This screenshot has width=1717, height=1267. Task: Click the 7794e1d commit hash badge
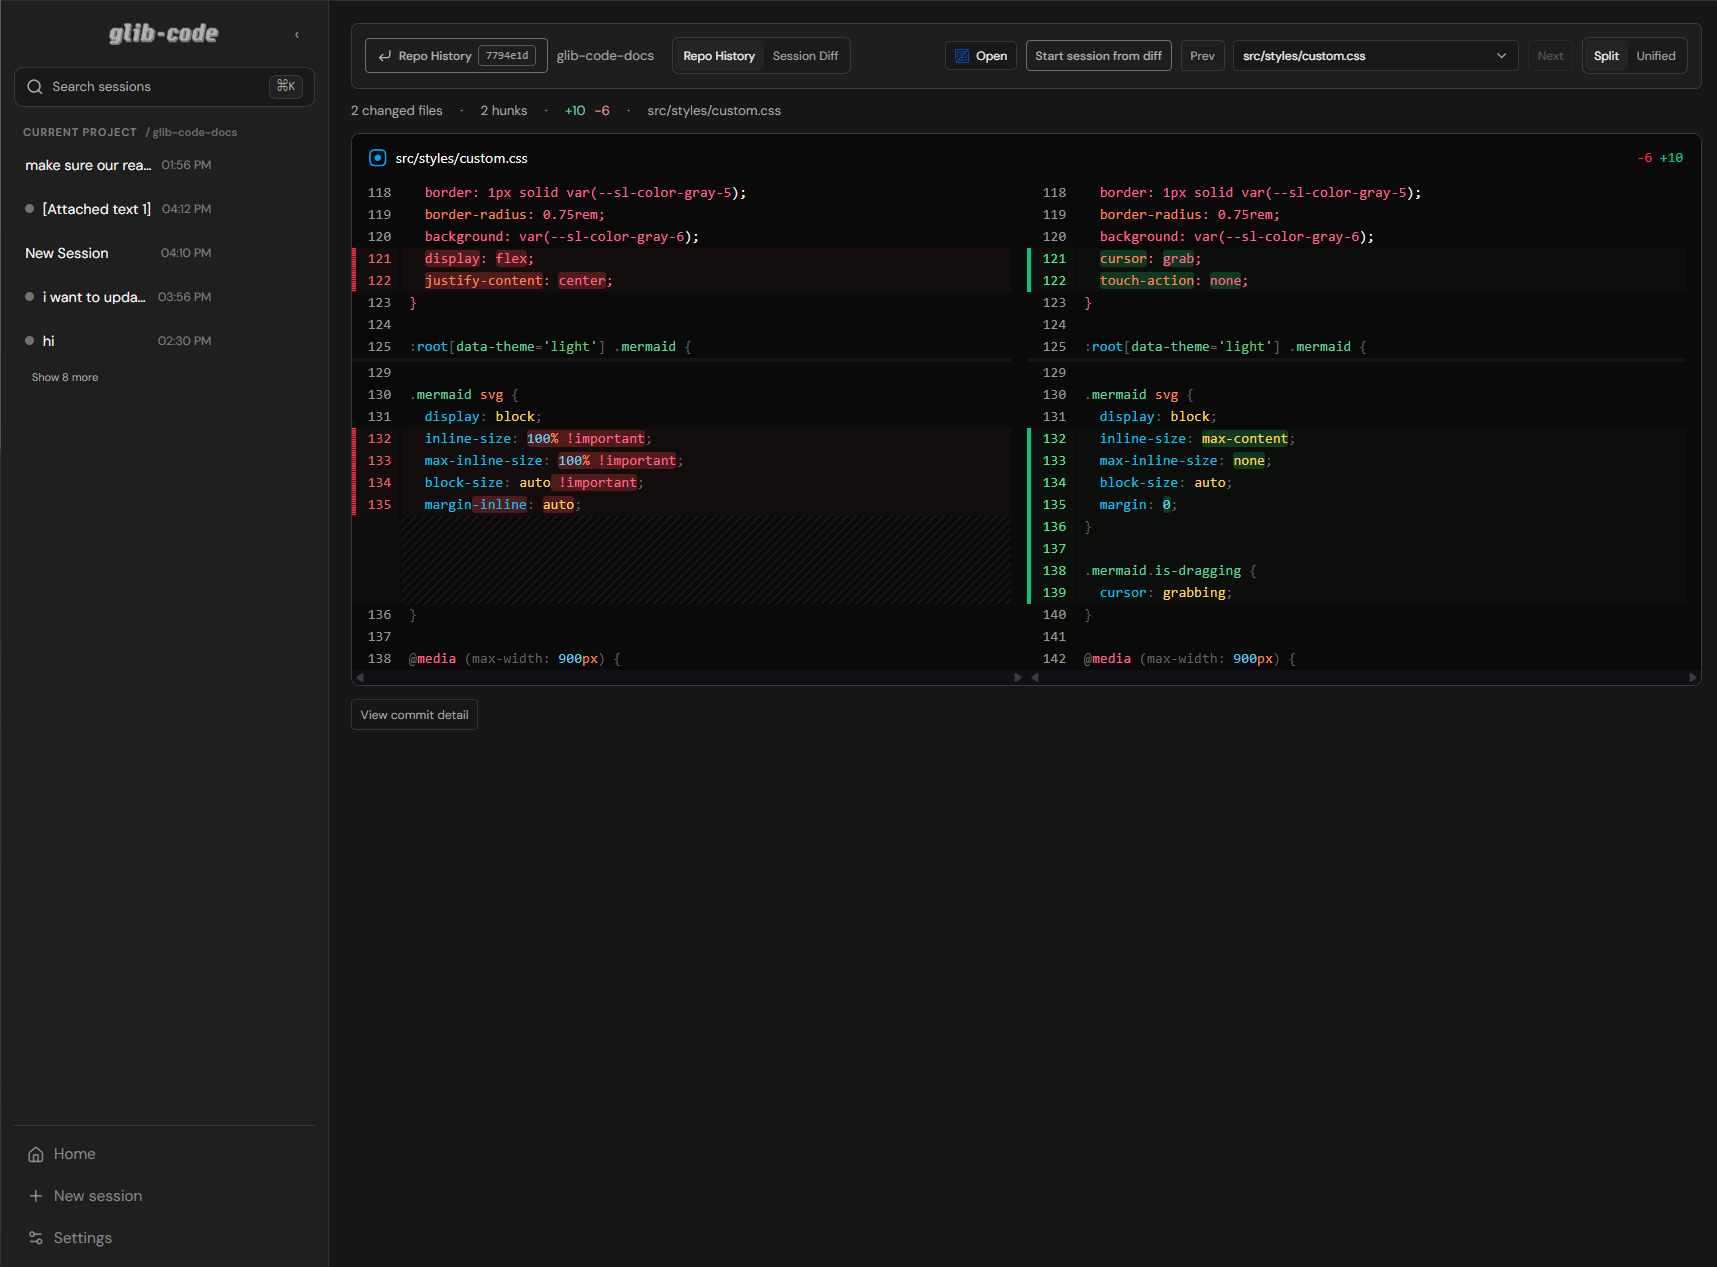pyautogui.click(x=507, y=56)
